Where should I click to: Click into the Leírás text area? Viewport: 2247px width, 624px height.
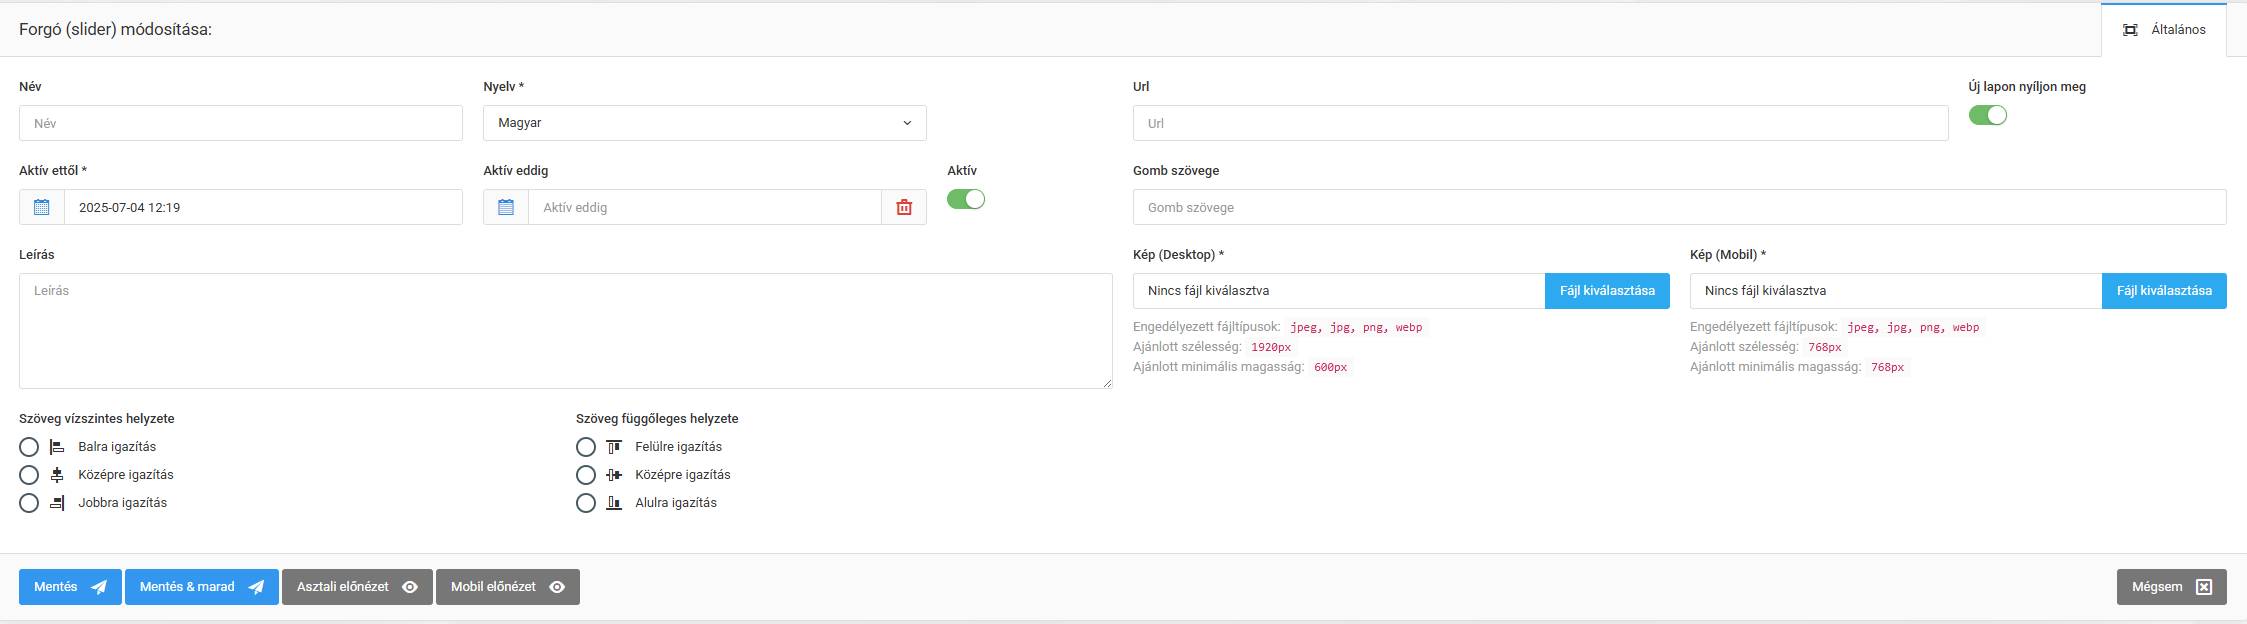565,331
